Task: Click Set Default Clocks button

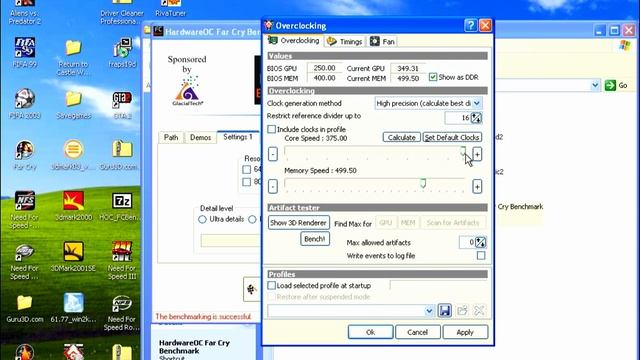Action: tap(452, 138)
